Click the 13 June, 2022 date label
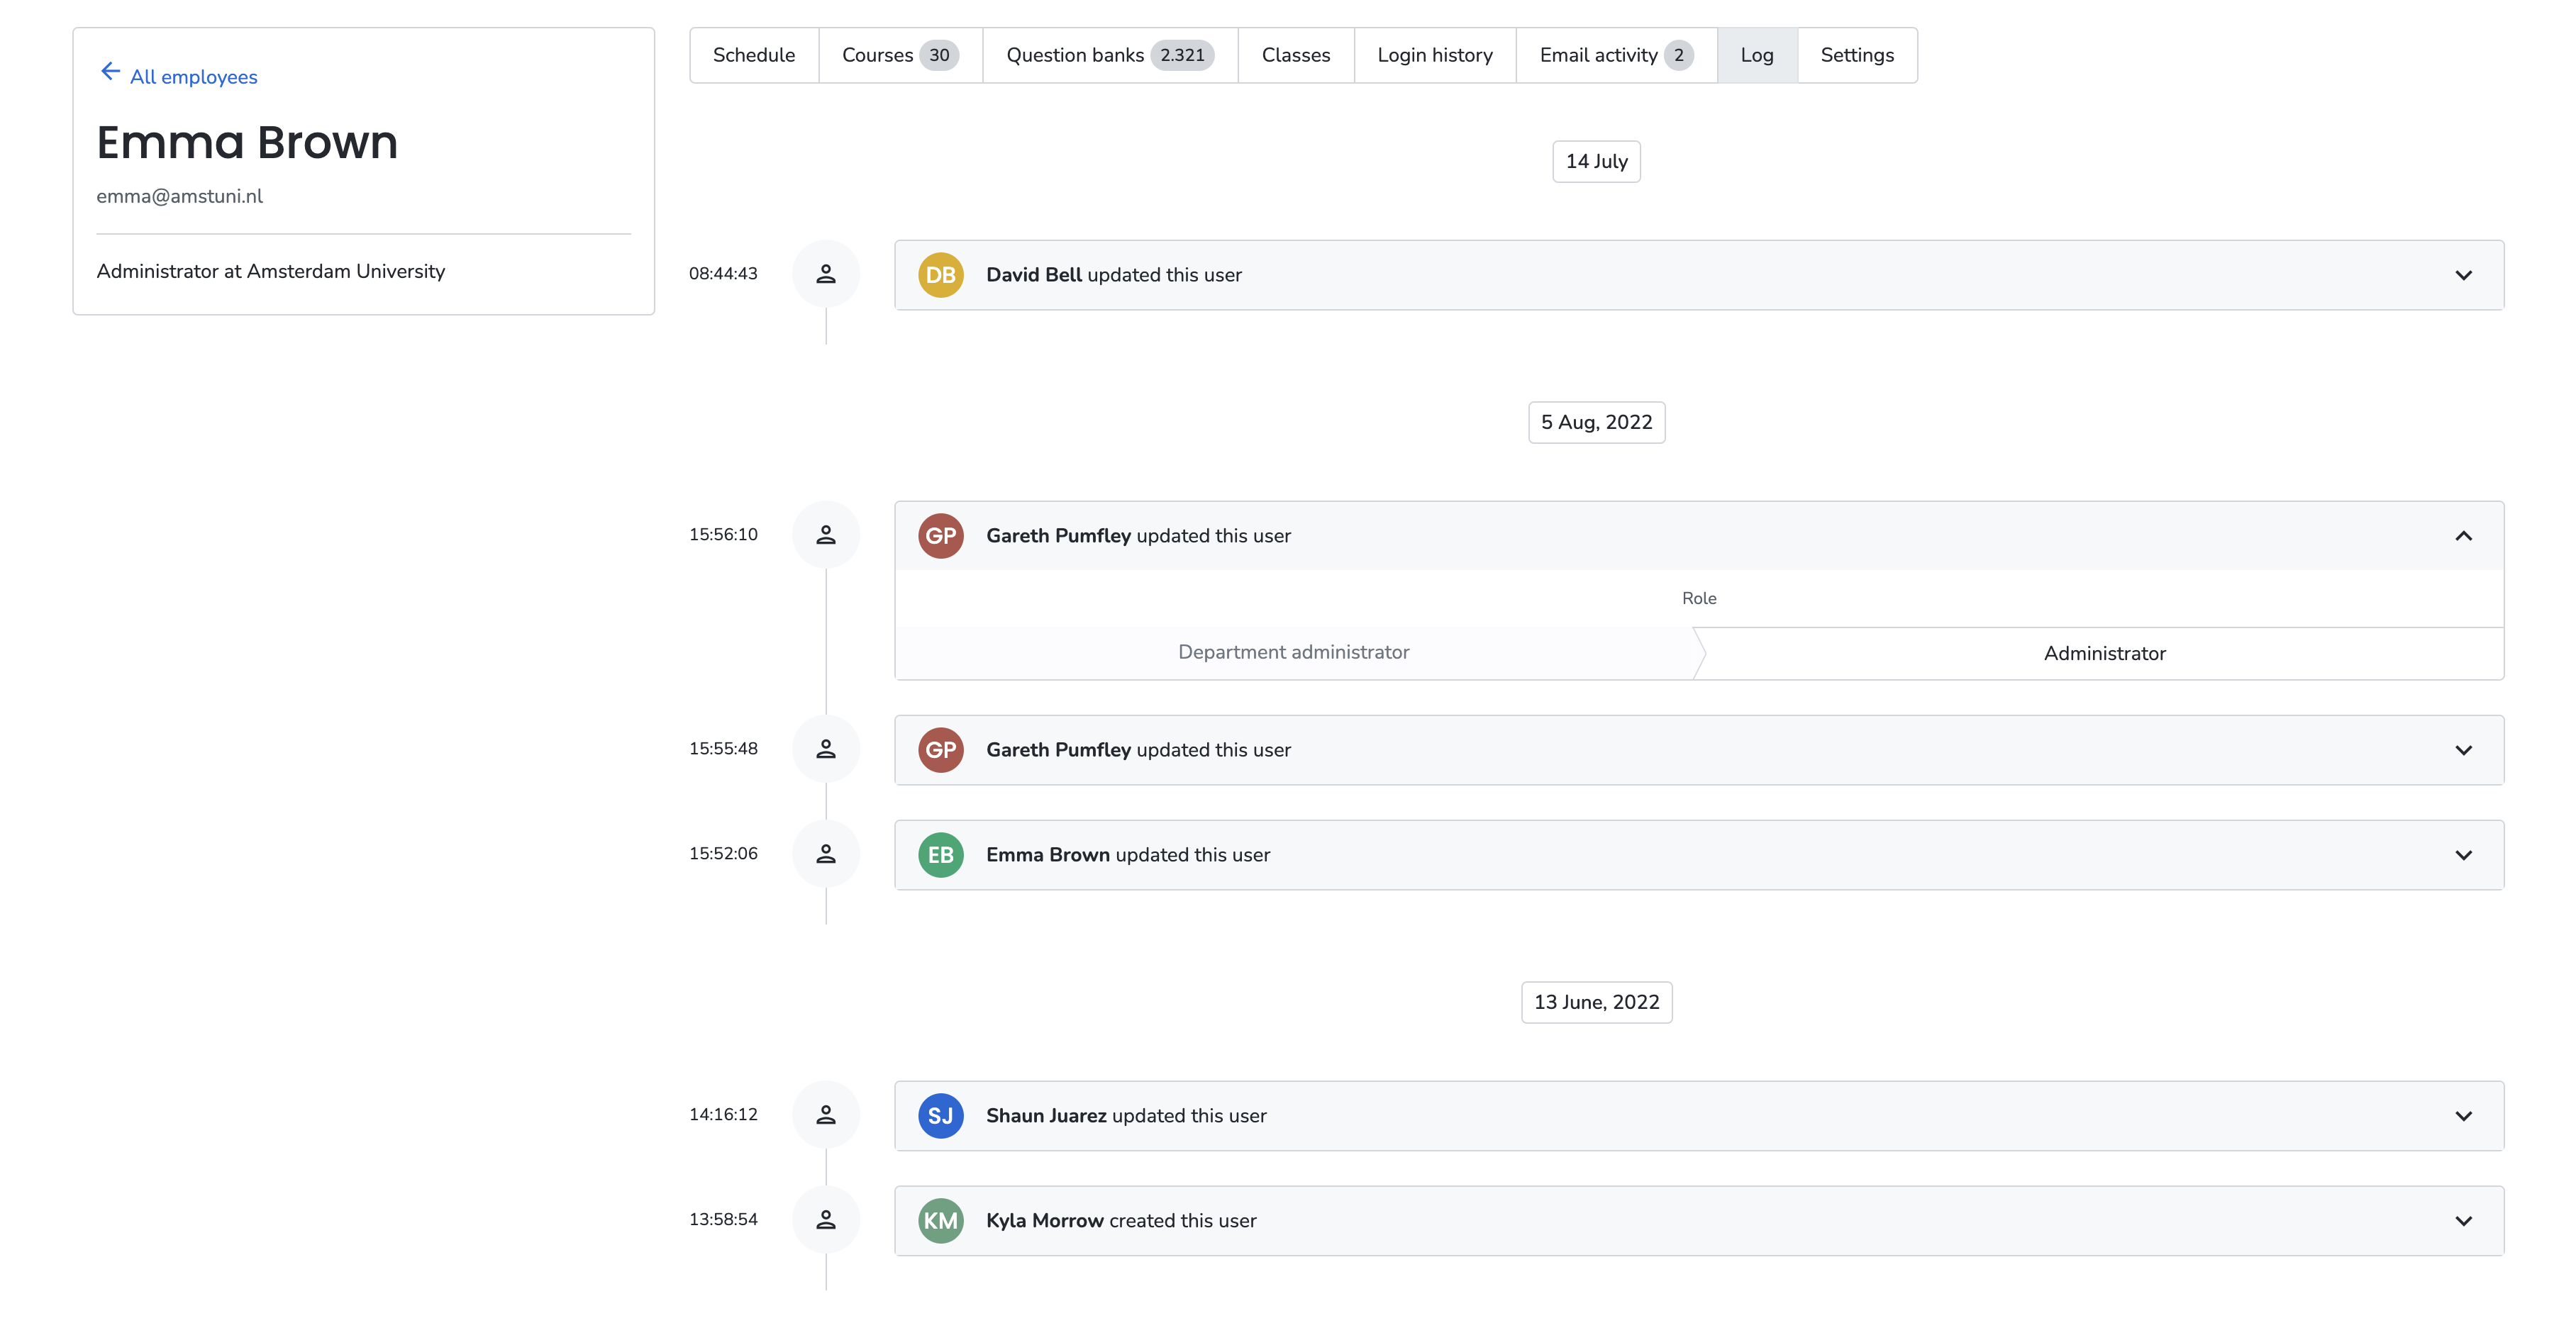Image resolution: width=2576 pixels, height=1323 pixels. tap(1596, 1002)
